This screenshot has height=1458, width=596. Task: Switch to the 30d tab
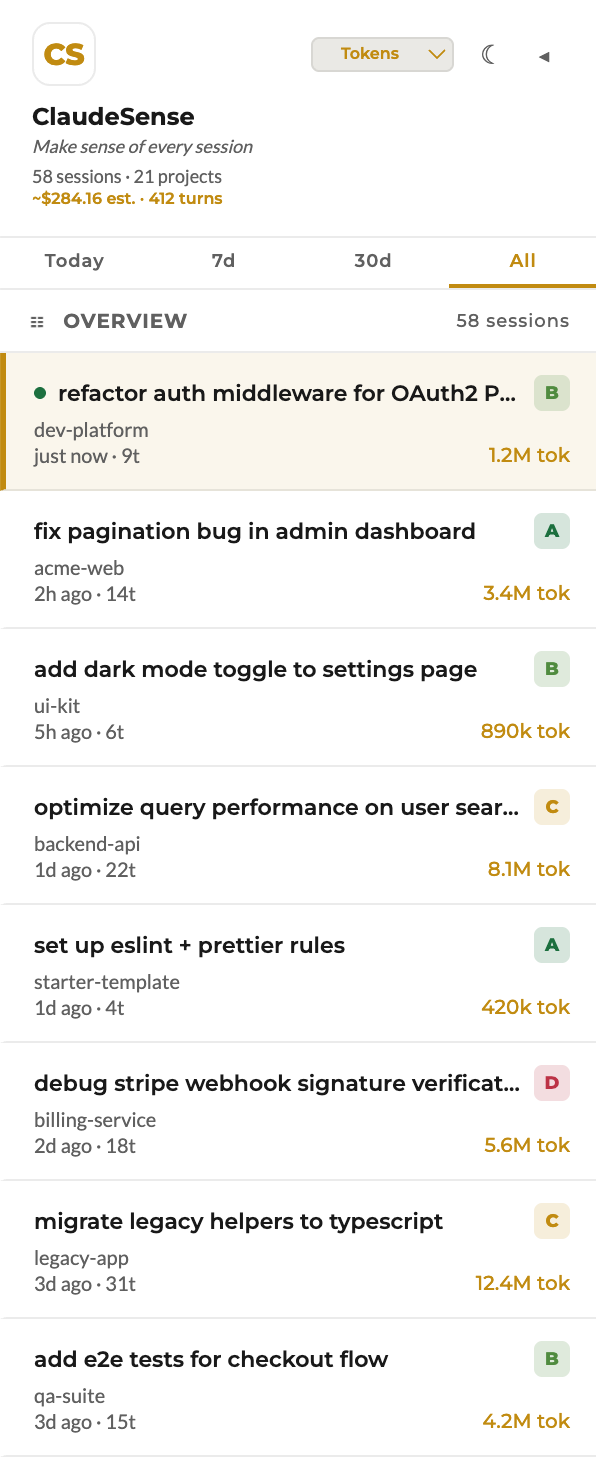pyautogui.click(x=372, y=261)
